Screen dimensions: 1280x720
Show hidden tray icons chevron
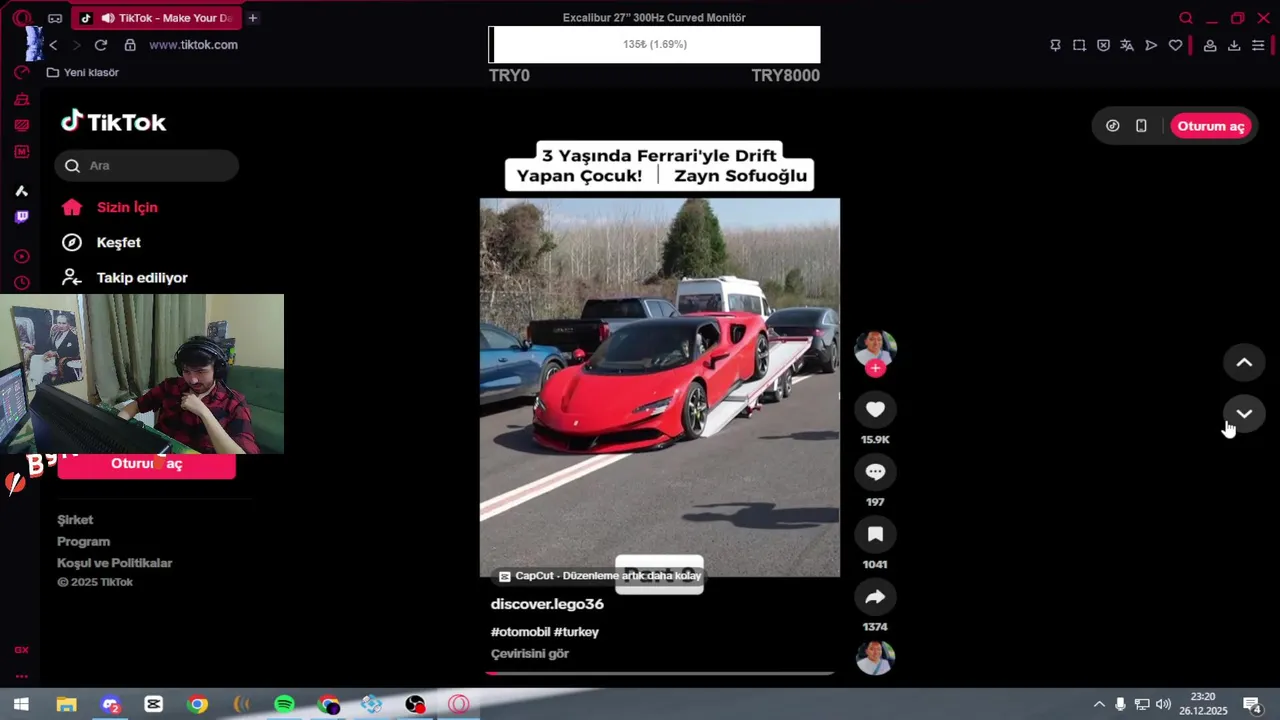(x=1099, y=704)
